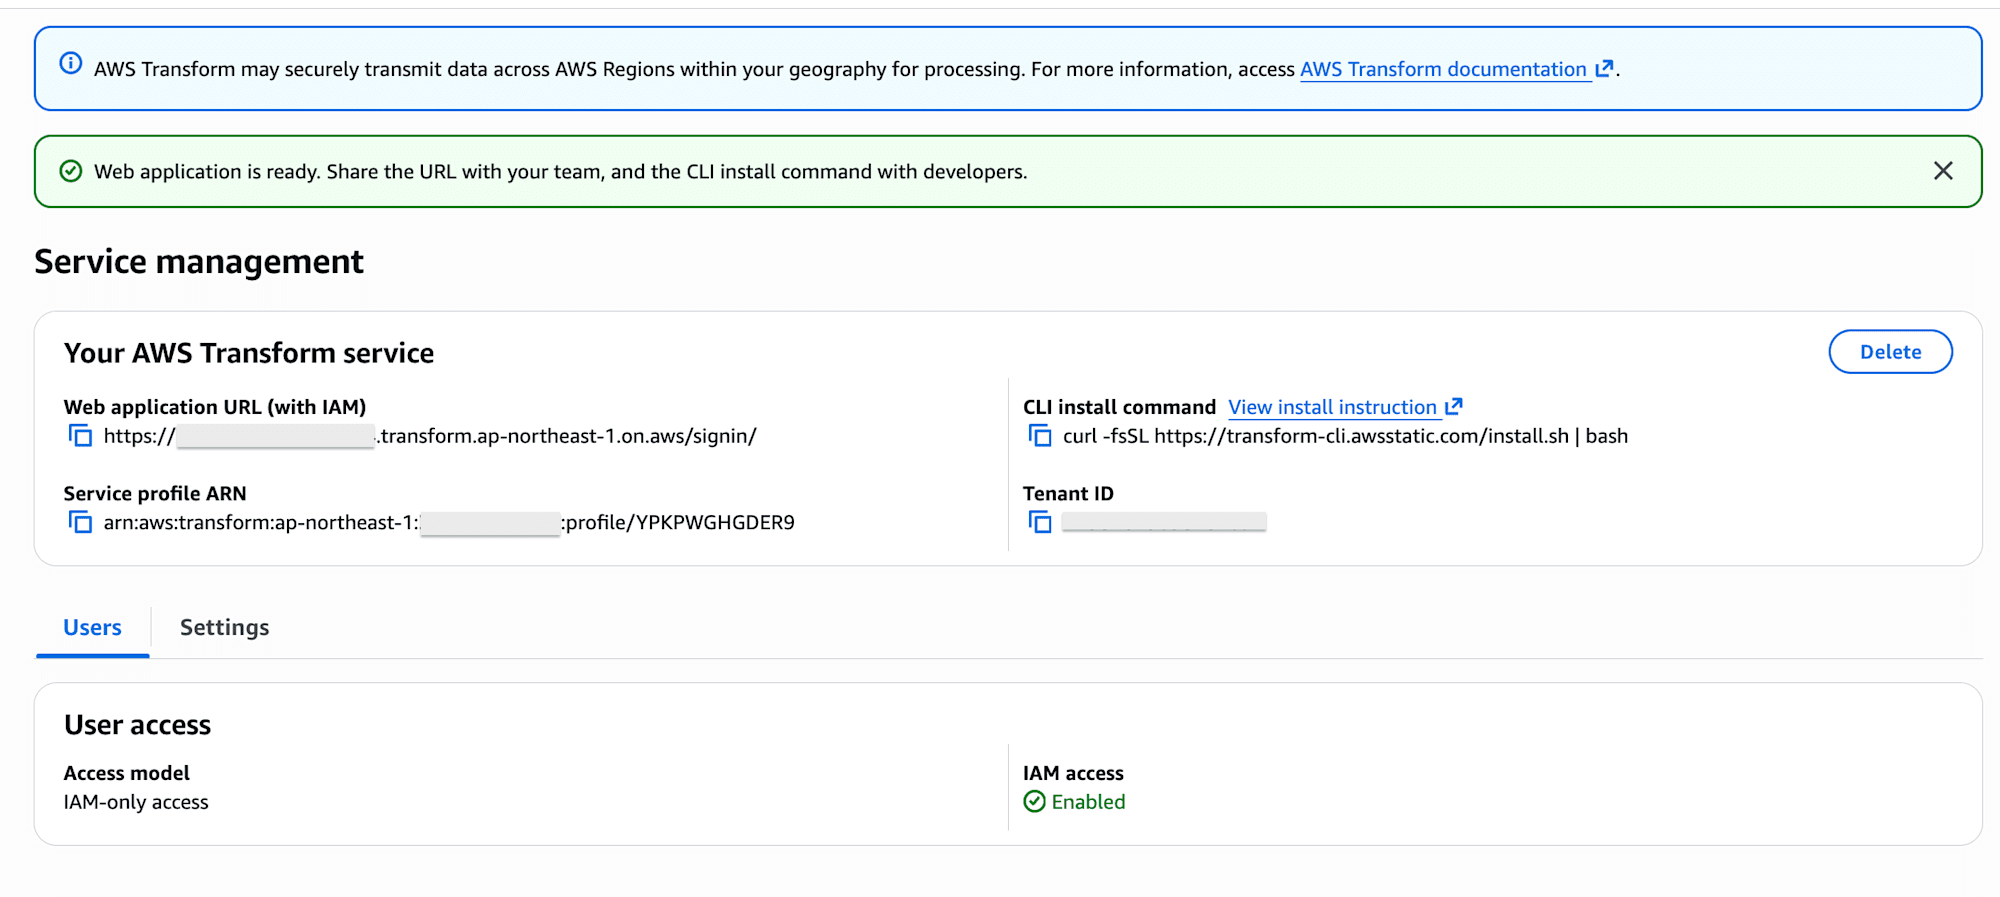This screenshot has width=2000, height=897.
Task: Copy the Web application URL
Action: [80, 436]
